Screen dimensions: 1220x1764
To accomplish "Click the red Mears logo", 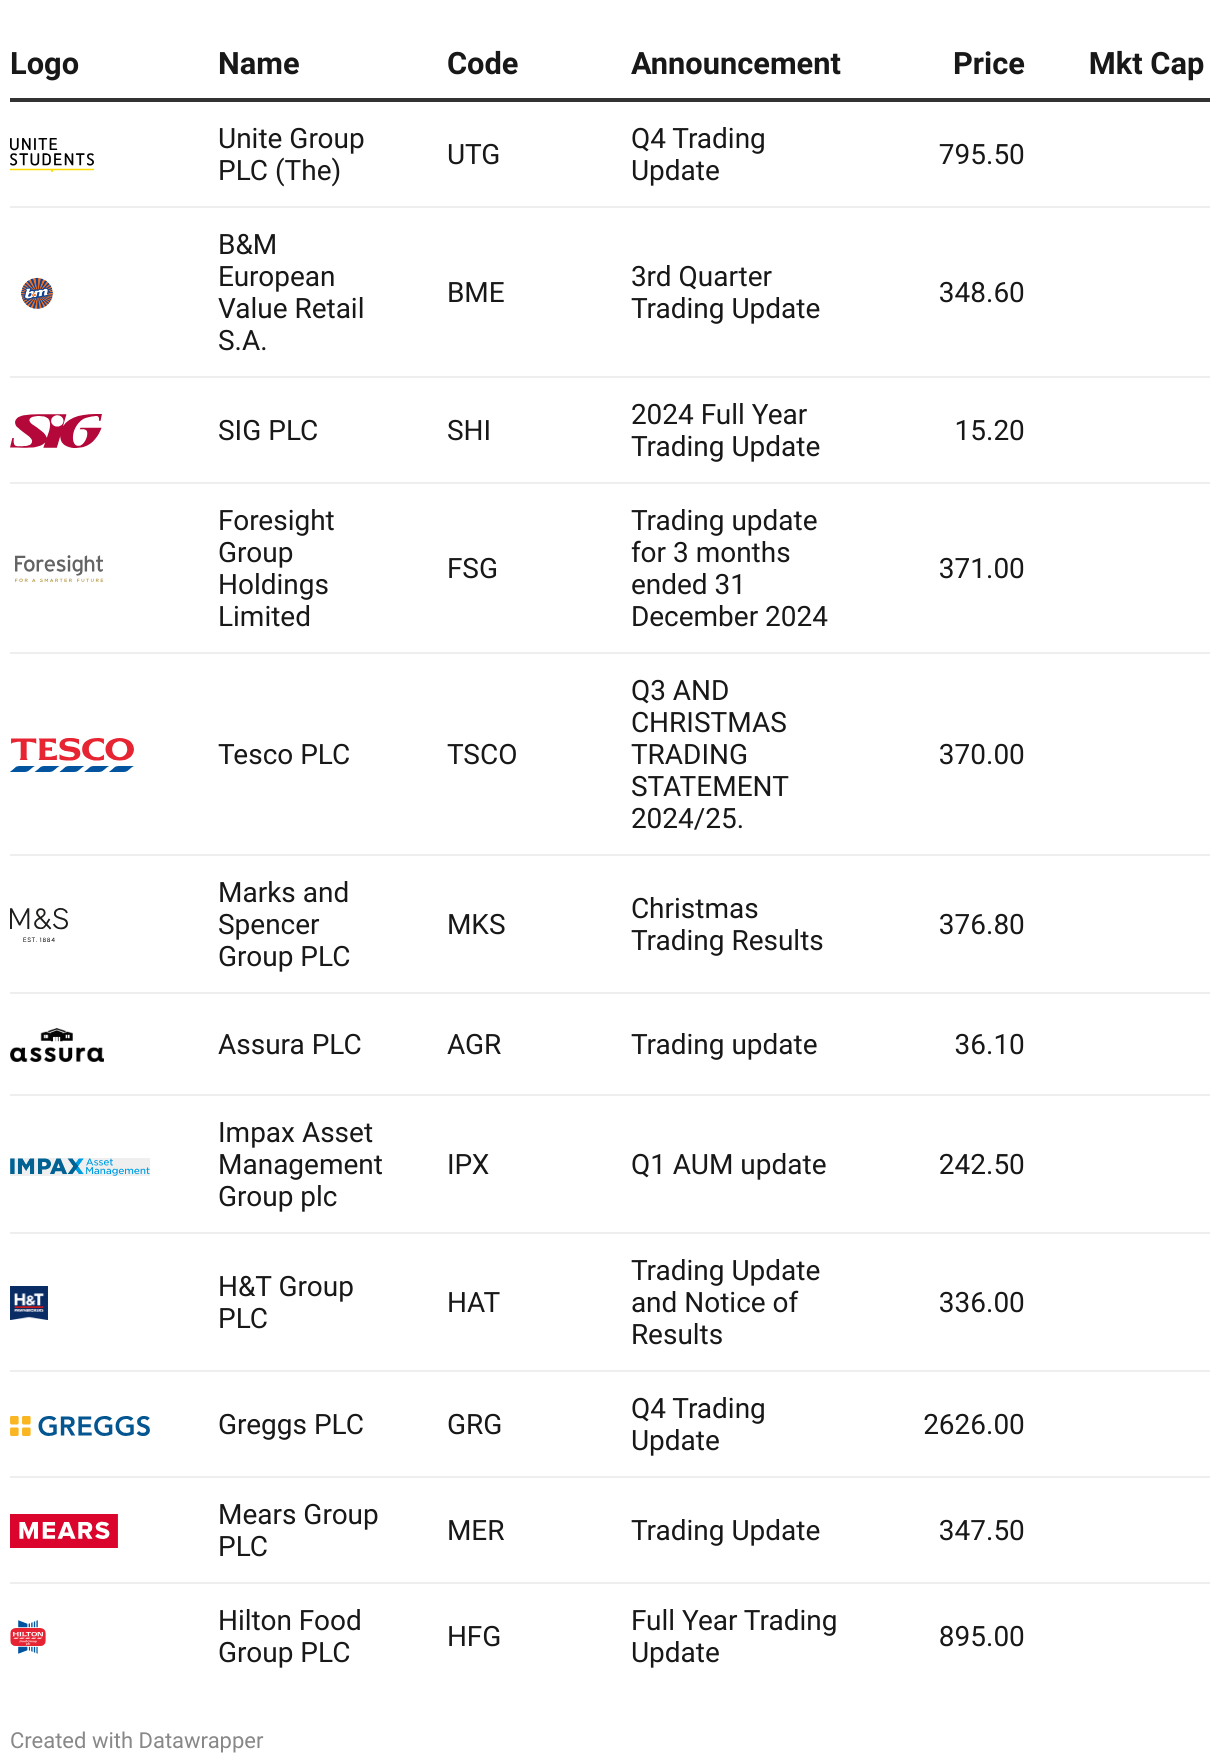I will (x=64, y=1531).
